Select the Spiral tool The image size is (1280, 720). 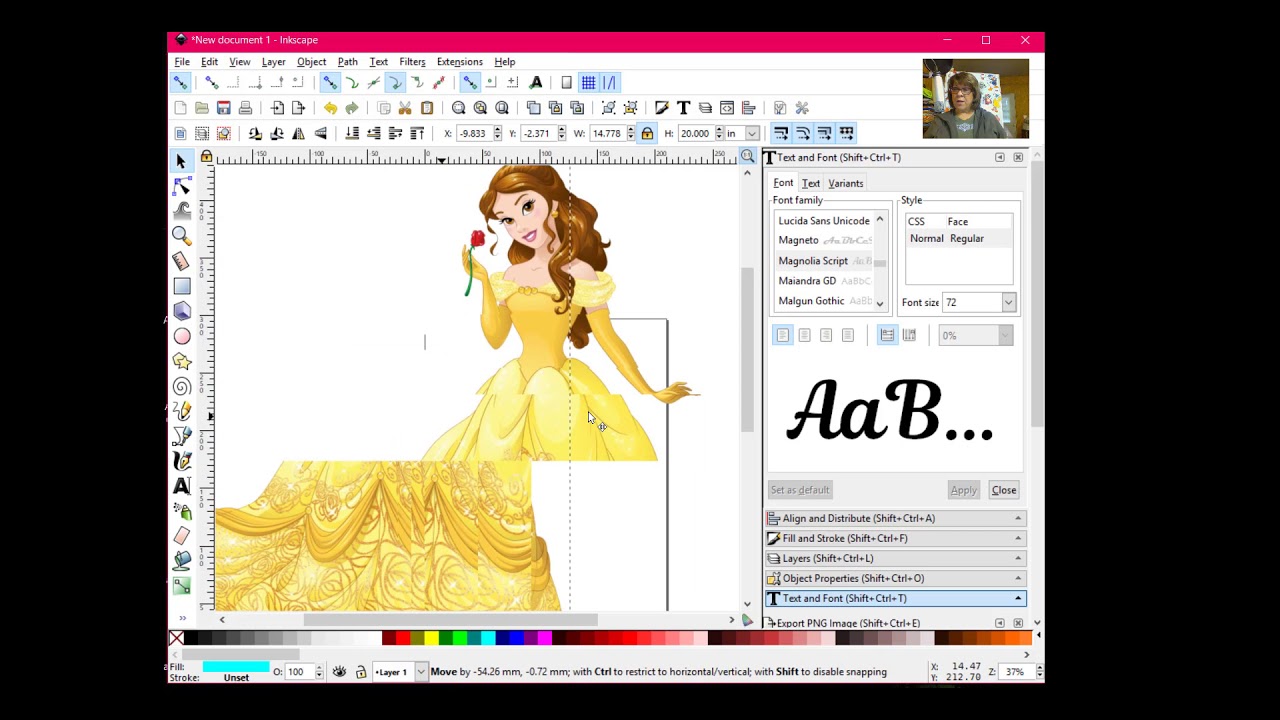coord(181,386)
